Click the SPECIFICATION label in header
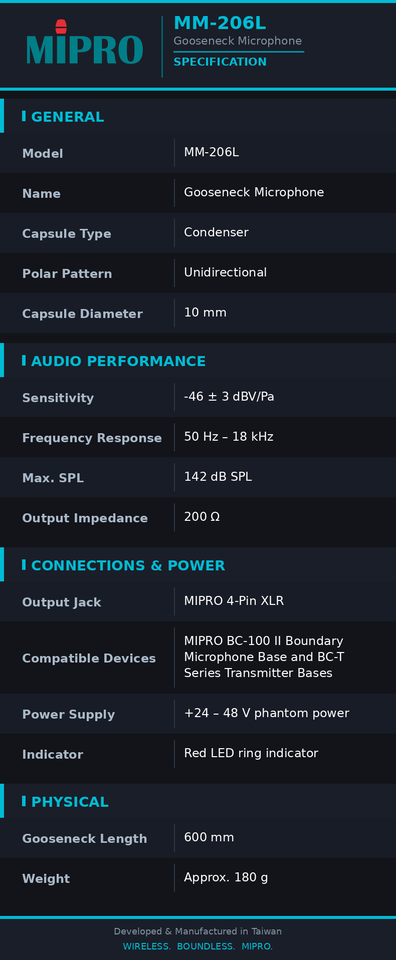 click(220, 62)
